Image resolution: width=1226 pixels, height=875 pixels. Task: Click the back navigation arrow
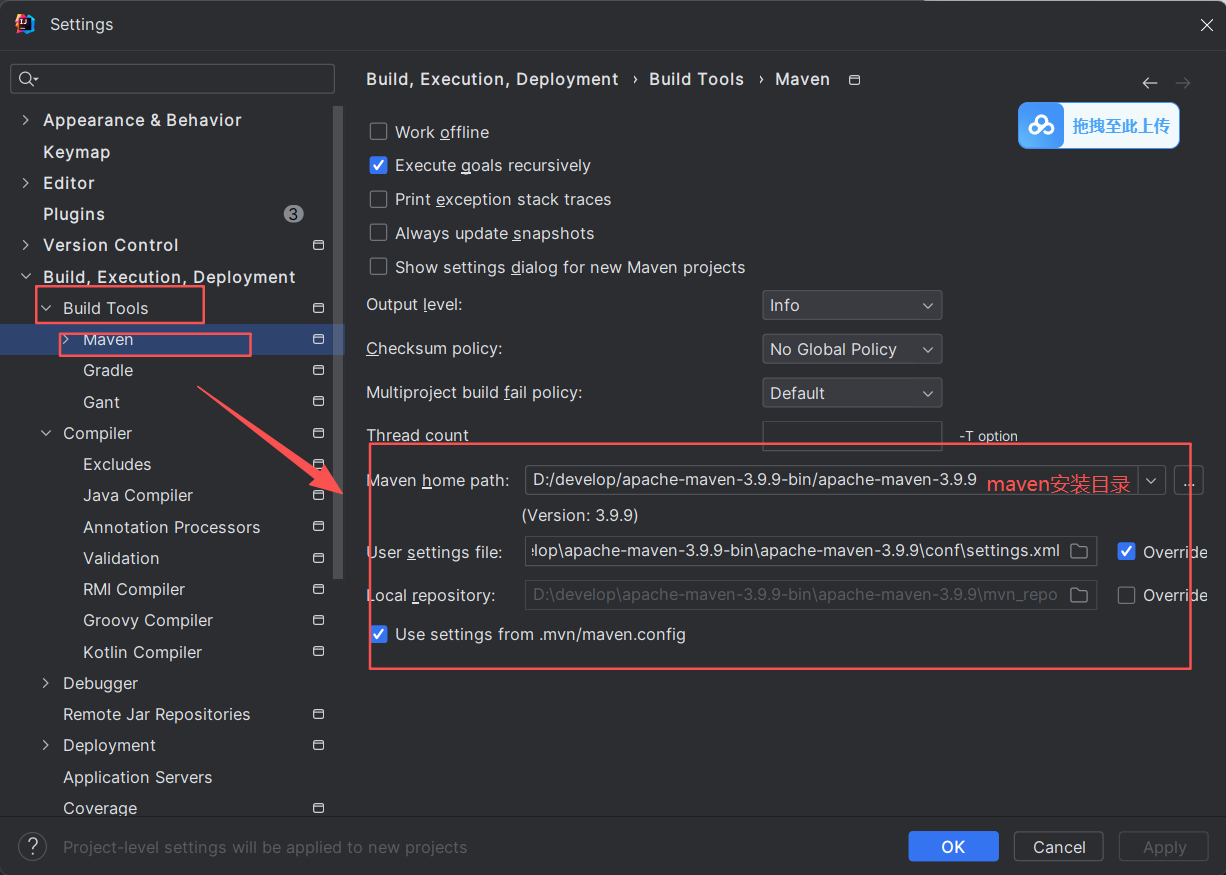1150,83
